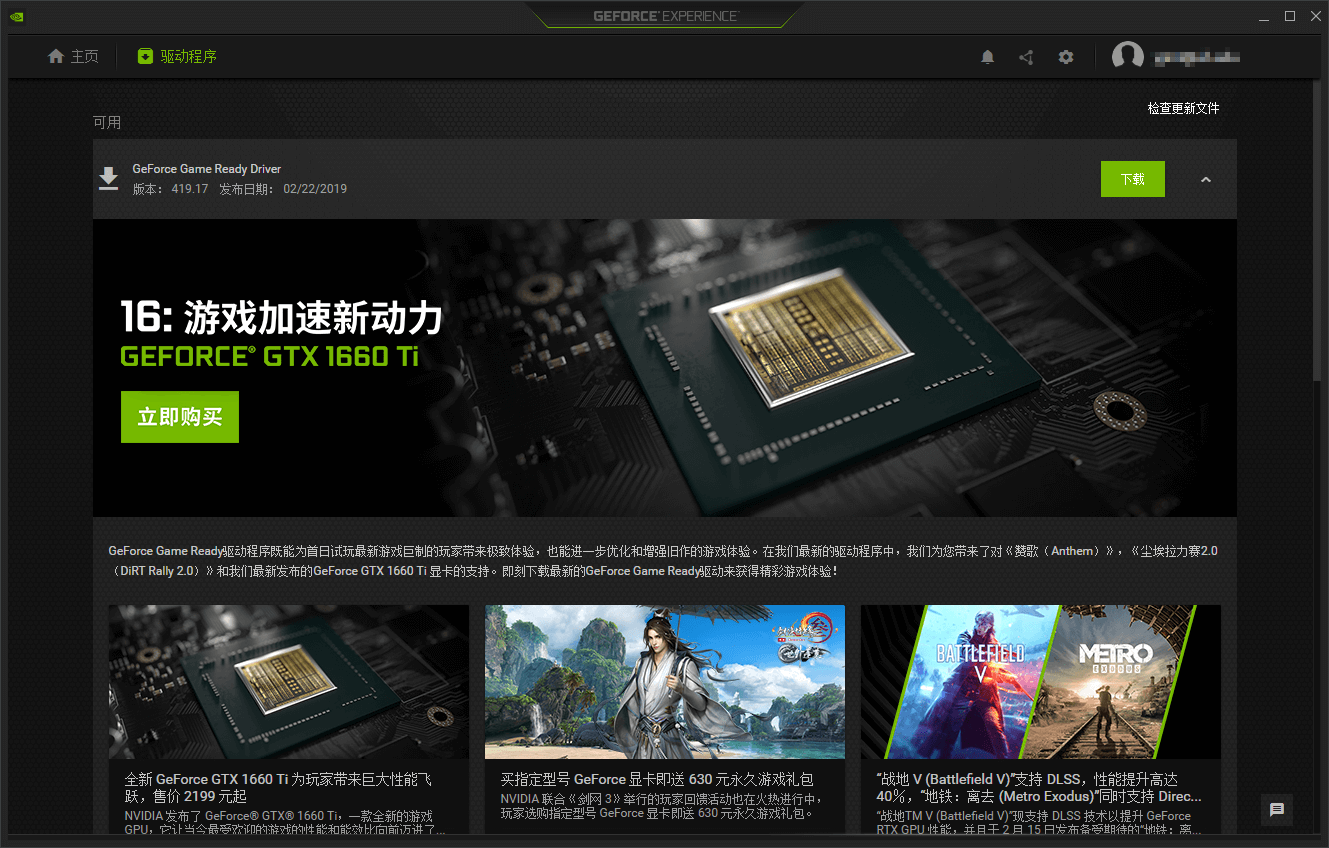Open the GTX 1660 Ti article thumbnail
Screen dimensions: 1329x848
[x=289, y=682]
